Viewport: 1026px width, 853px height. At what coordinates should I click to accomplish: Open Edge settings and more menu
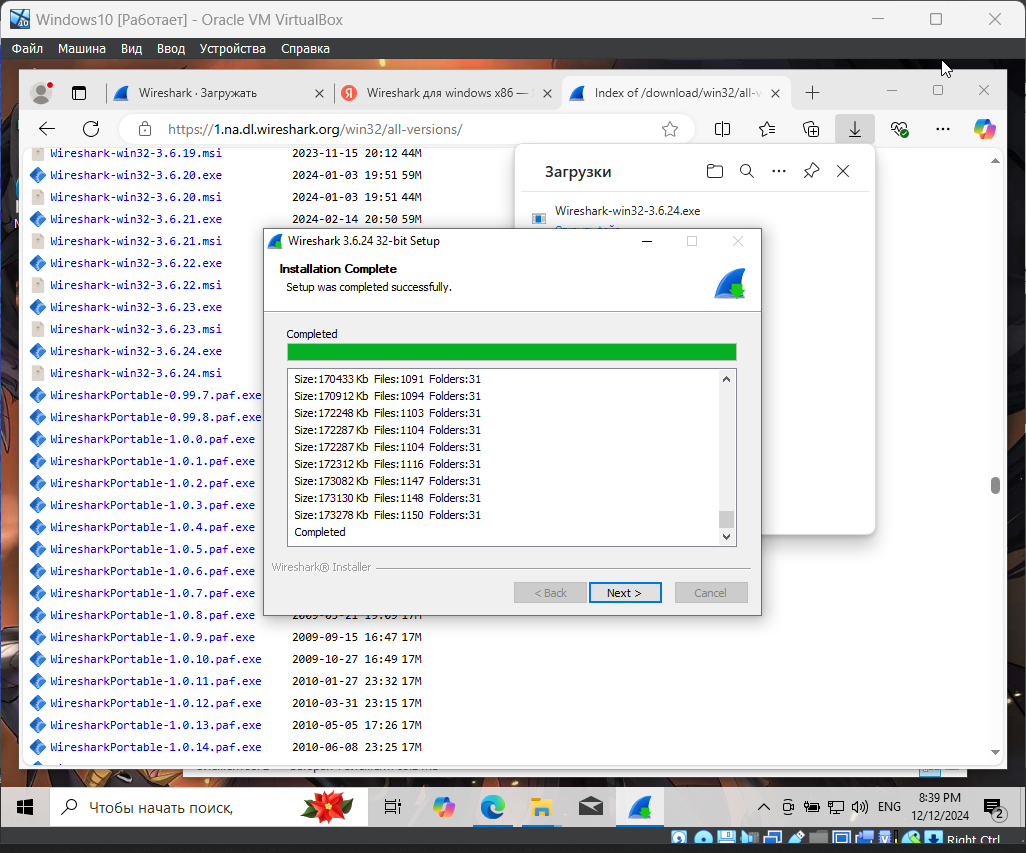coord(943,130)
